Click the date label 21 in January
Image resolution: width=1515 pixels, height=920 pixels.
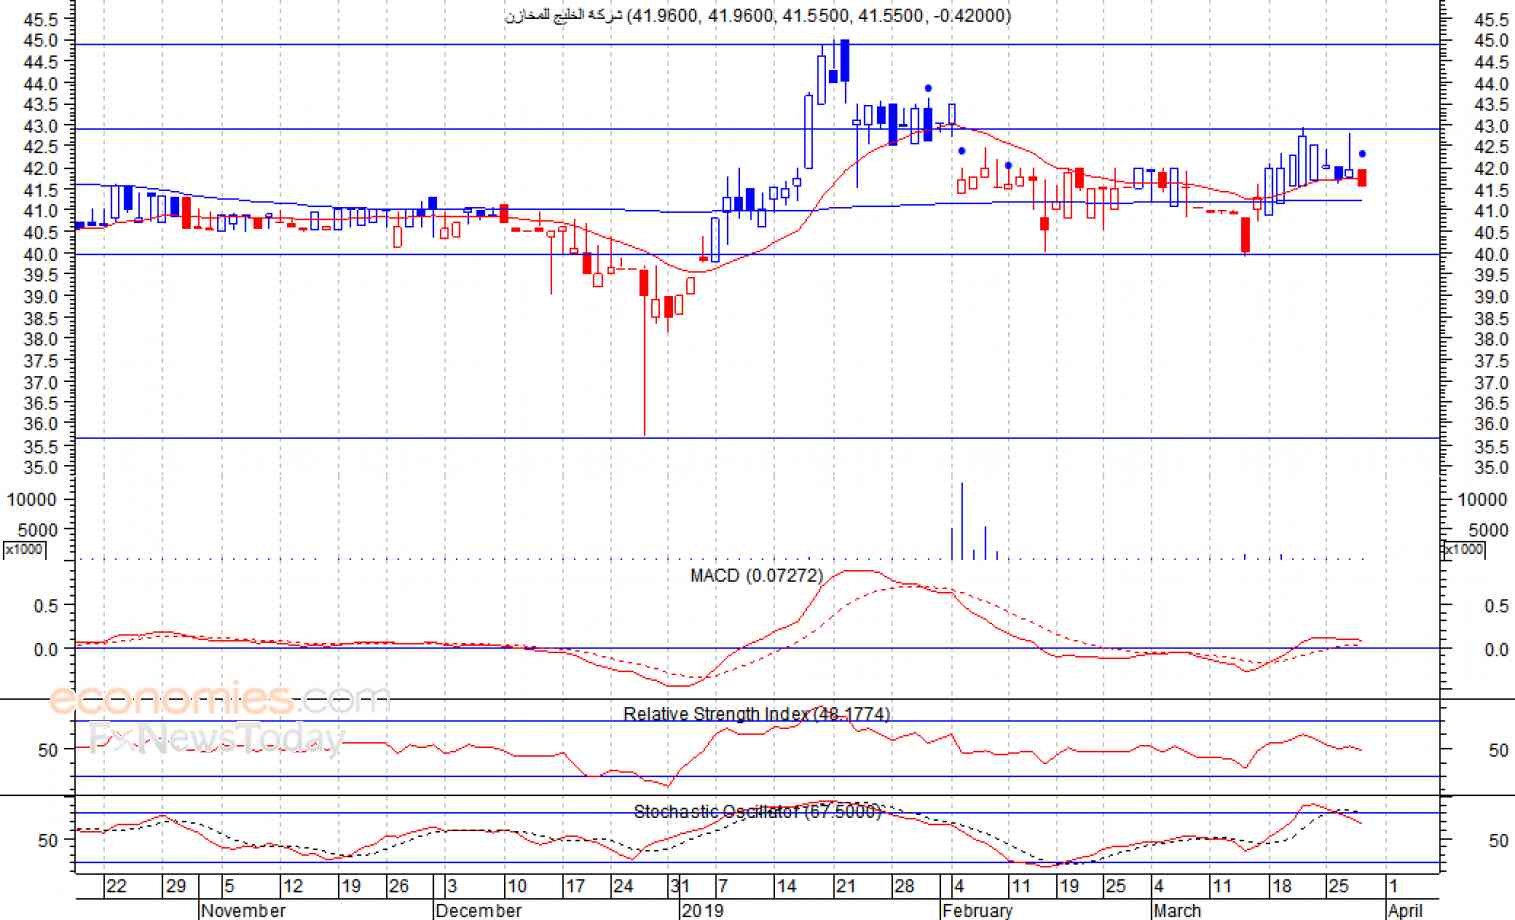click(846, 886)
